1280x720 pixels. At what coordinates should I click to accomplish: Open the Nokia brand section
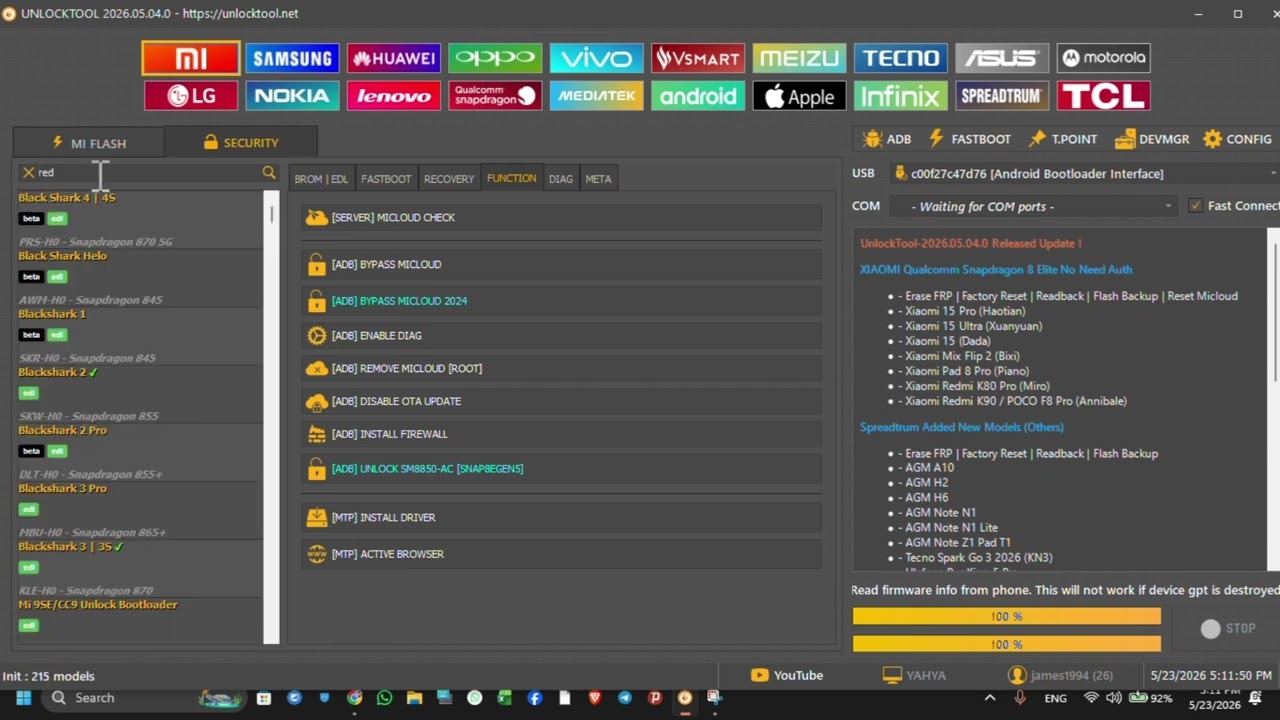[292, 96]
